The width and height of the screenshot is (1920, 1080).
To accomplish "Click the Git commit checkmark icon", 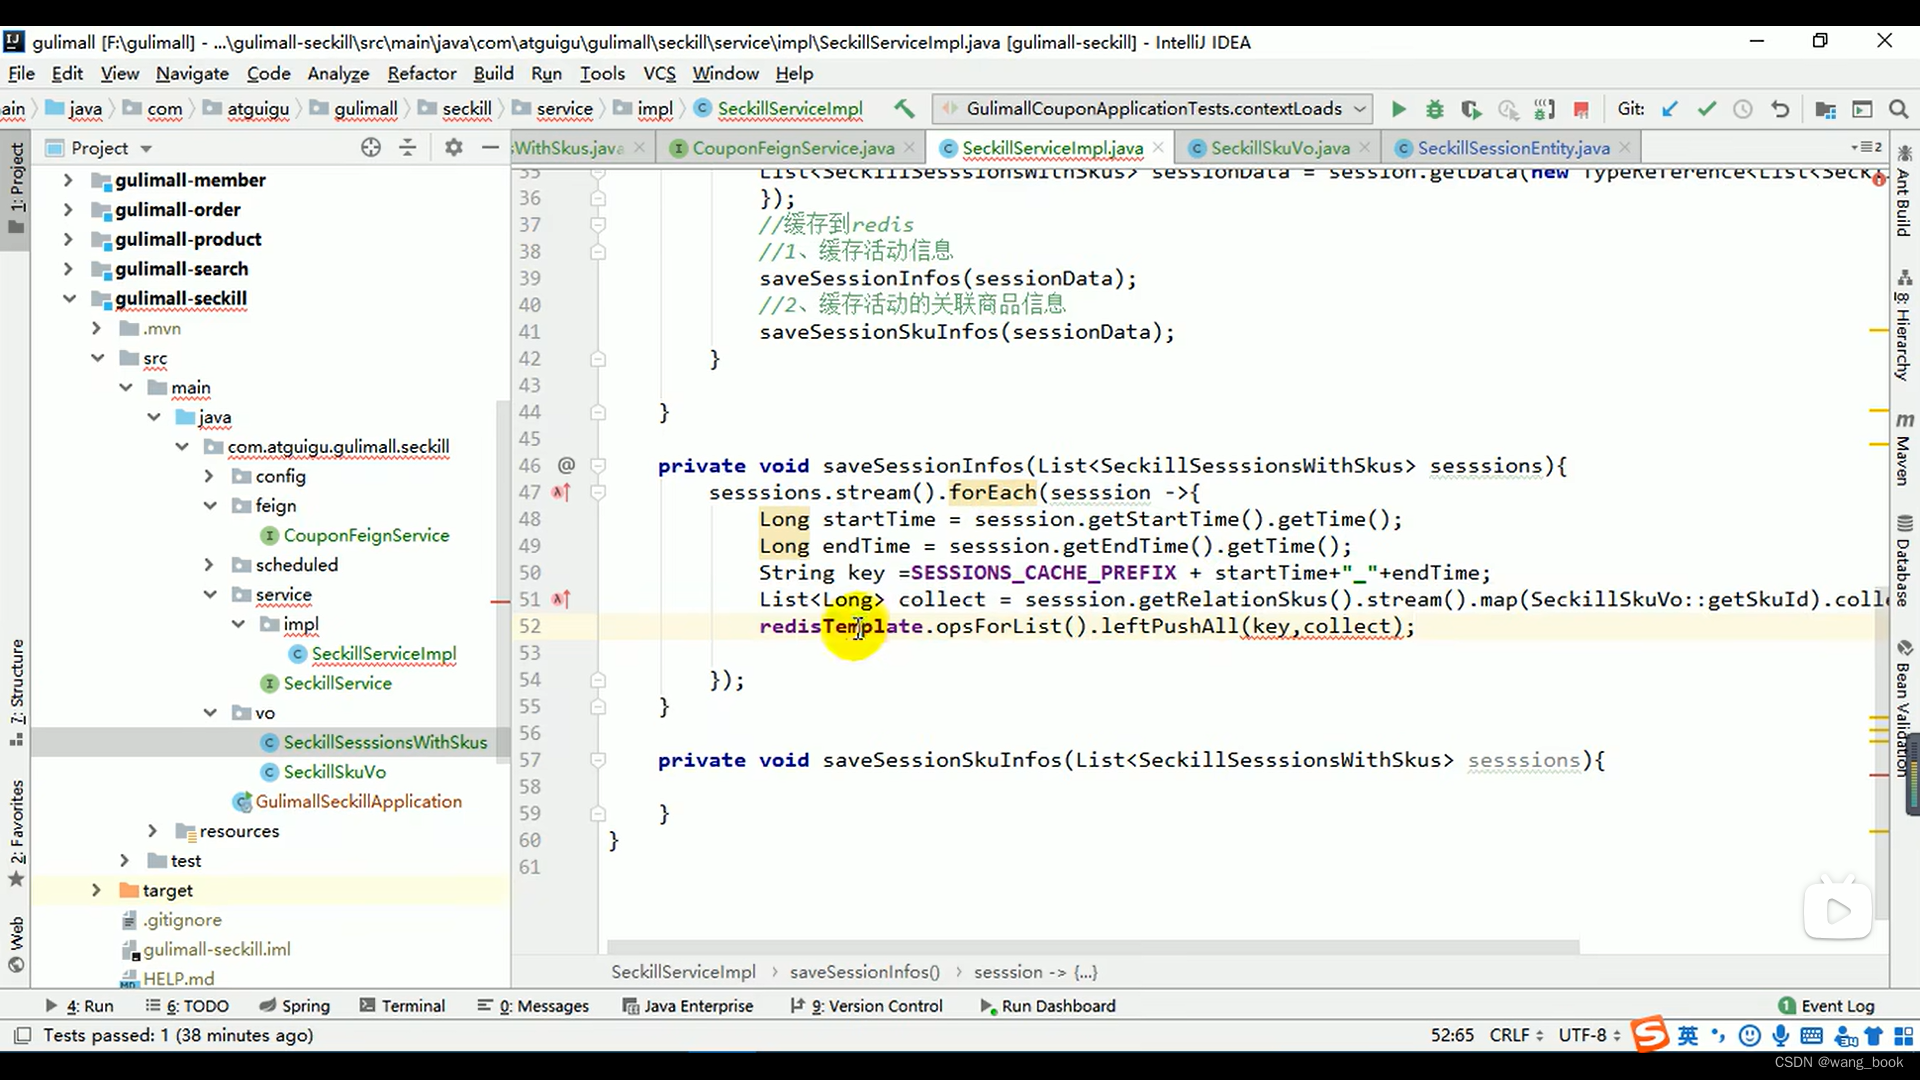I will click(1706, 109).
